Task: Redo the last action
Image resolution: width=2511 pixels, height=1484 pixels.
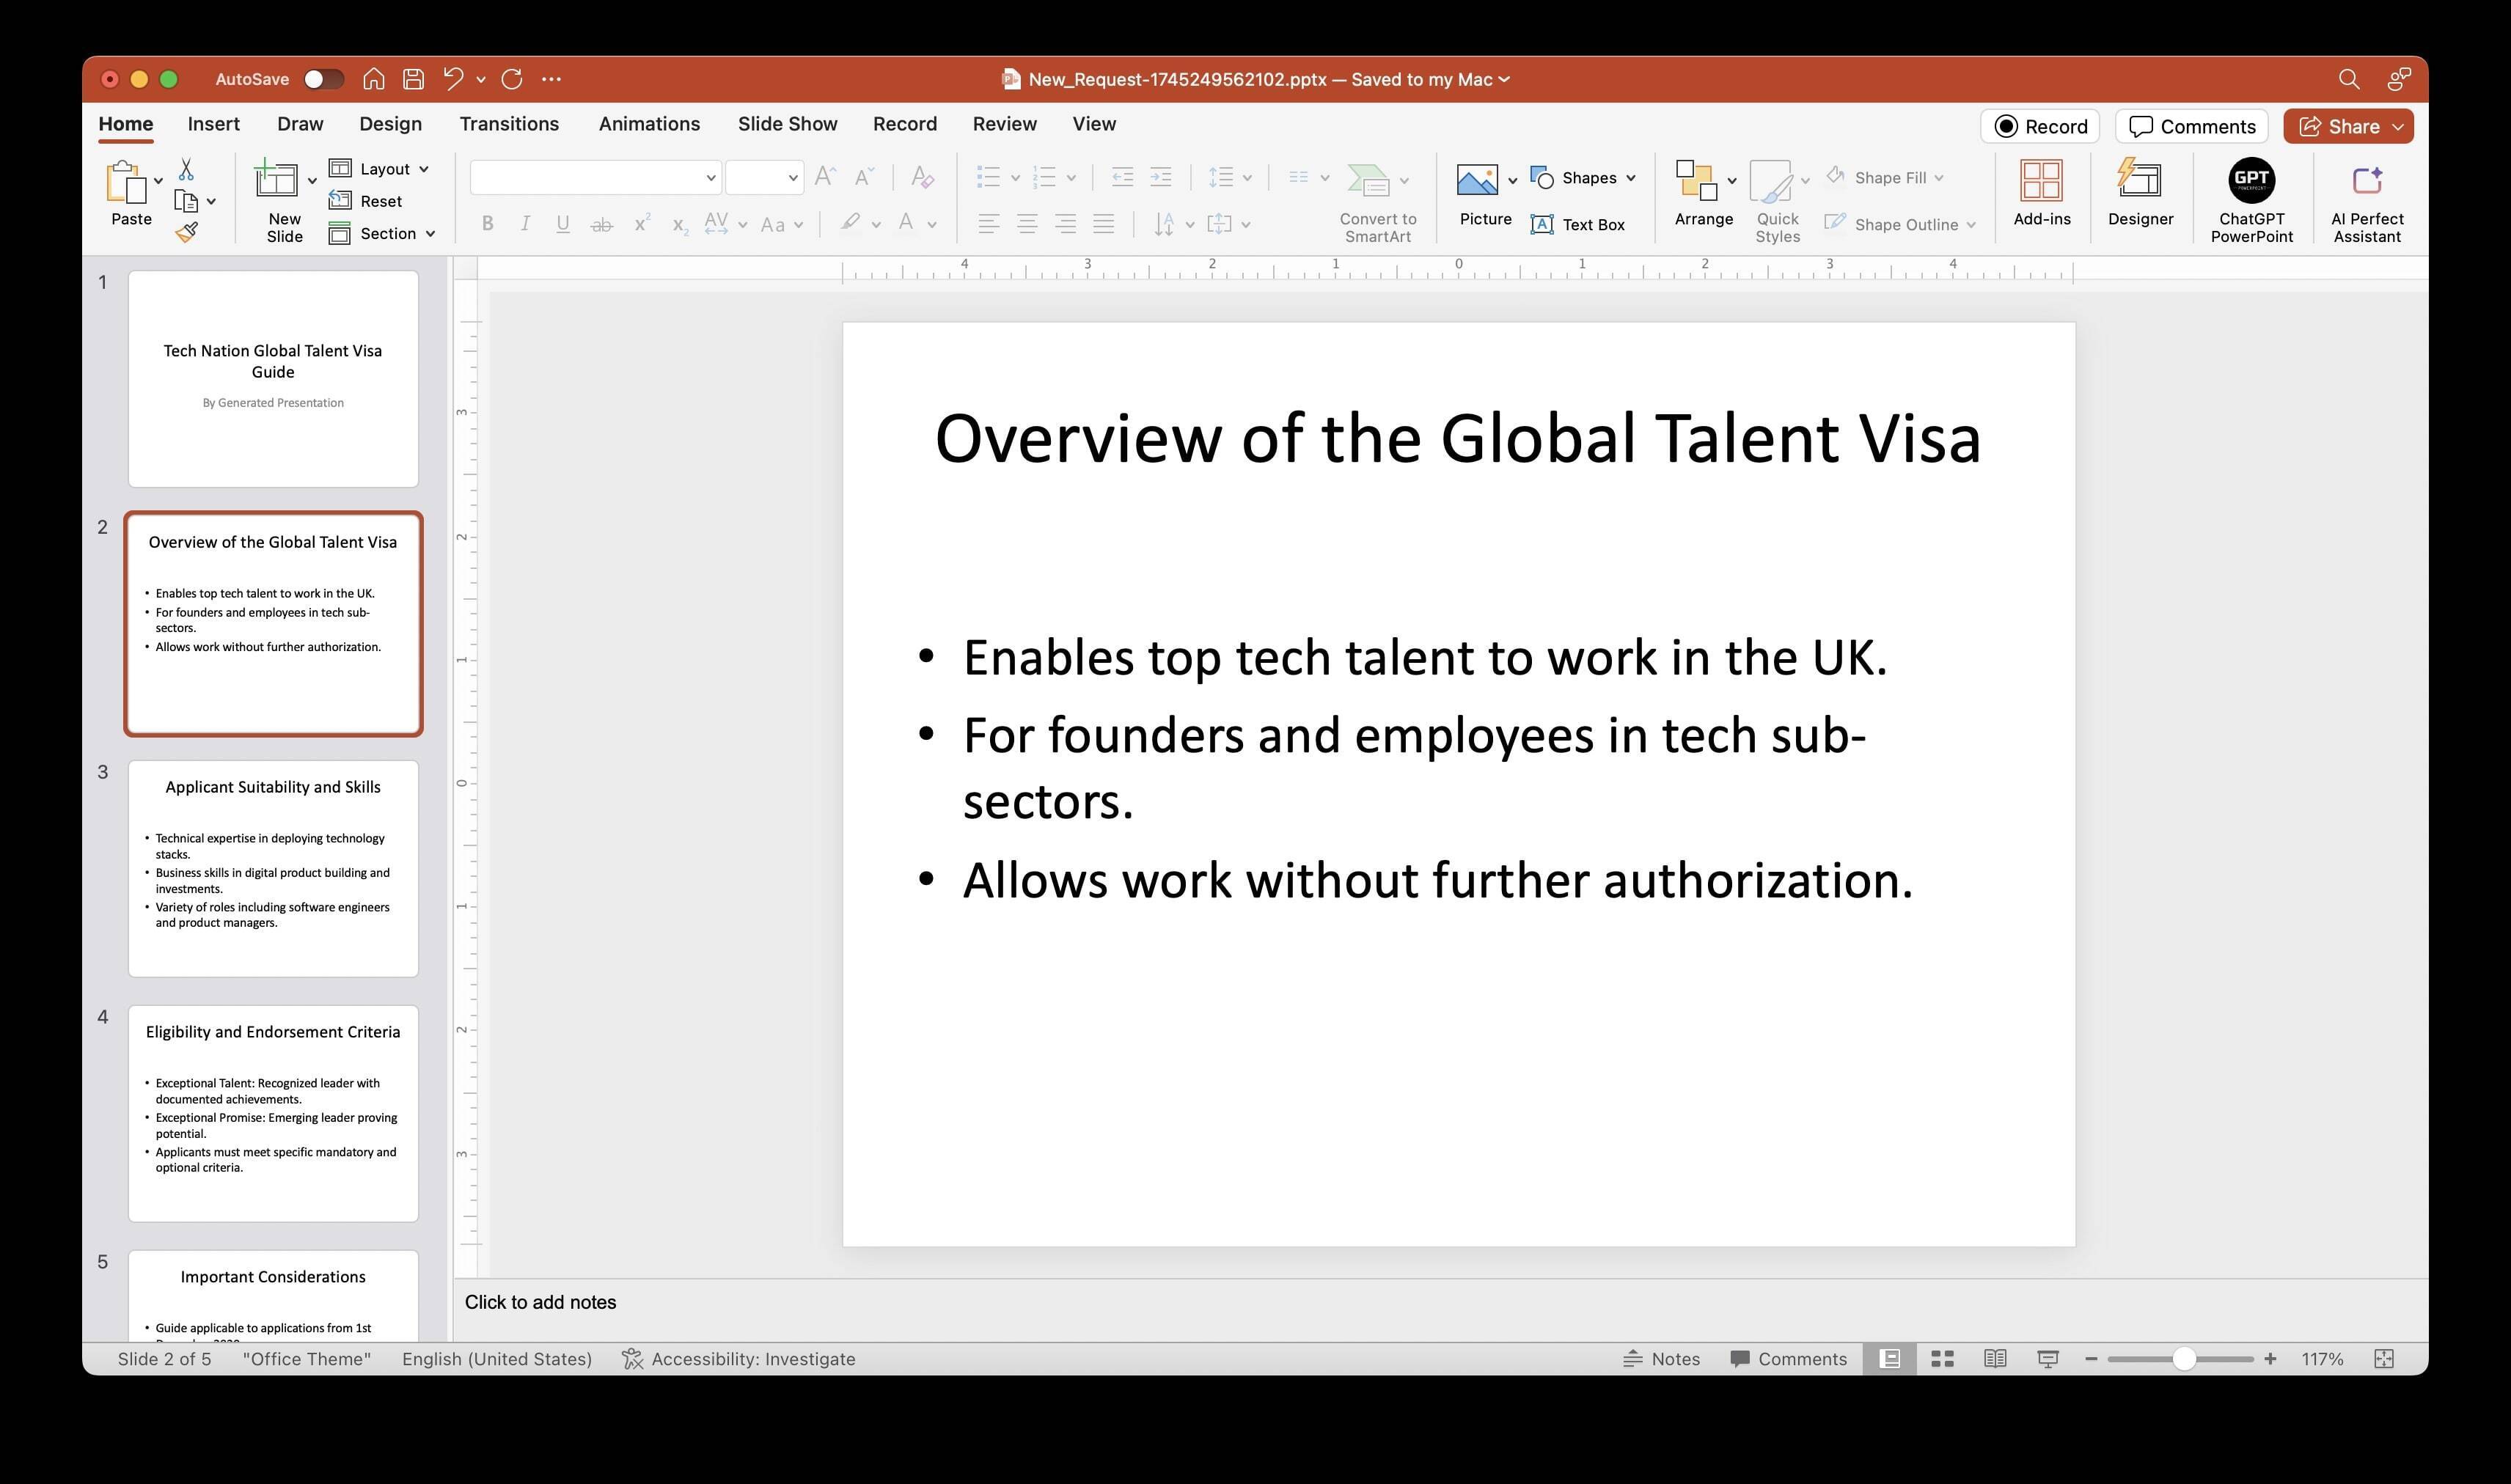Action: pyautogui.click(x=512, y=79)
